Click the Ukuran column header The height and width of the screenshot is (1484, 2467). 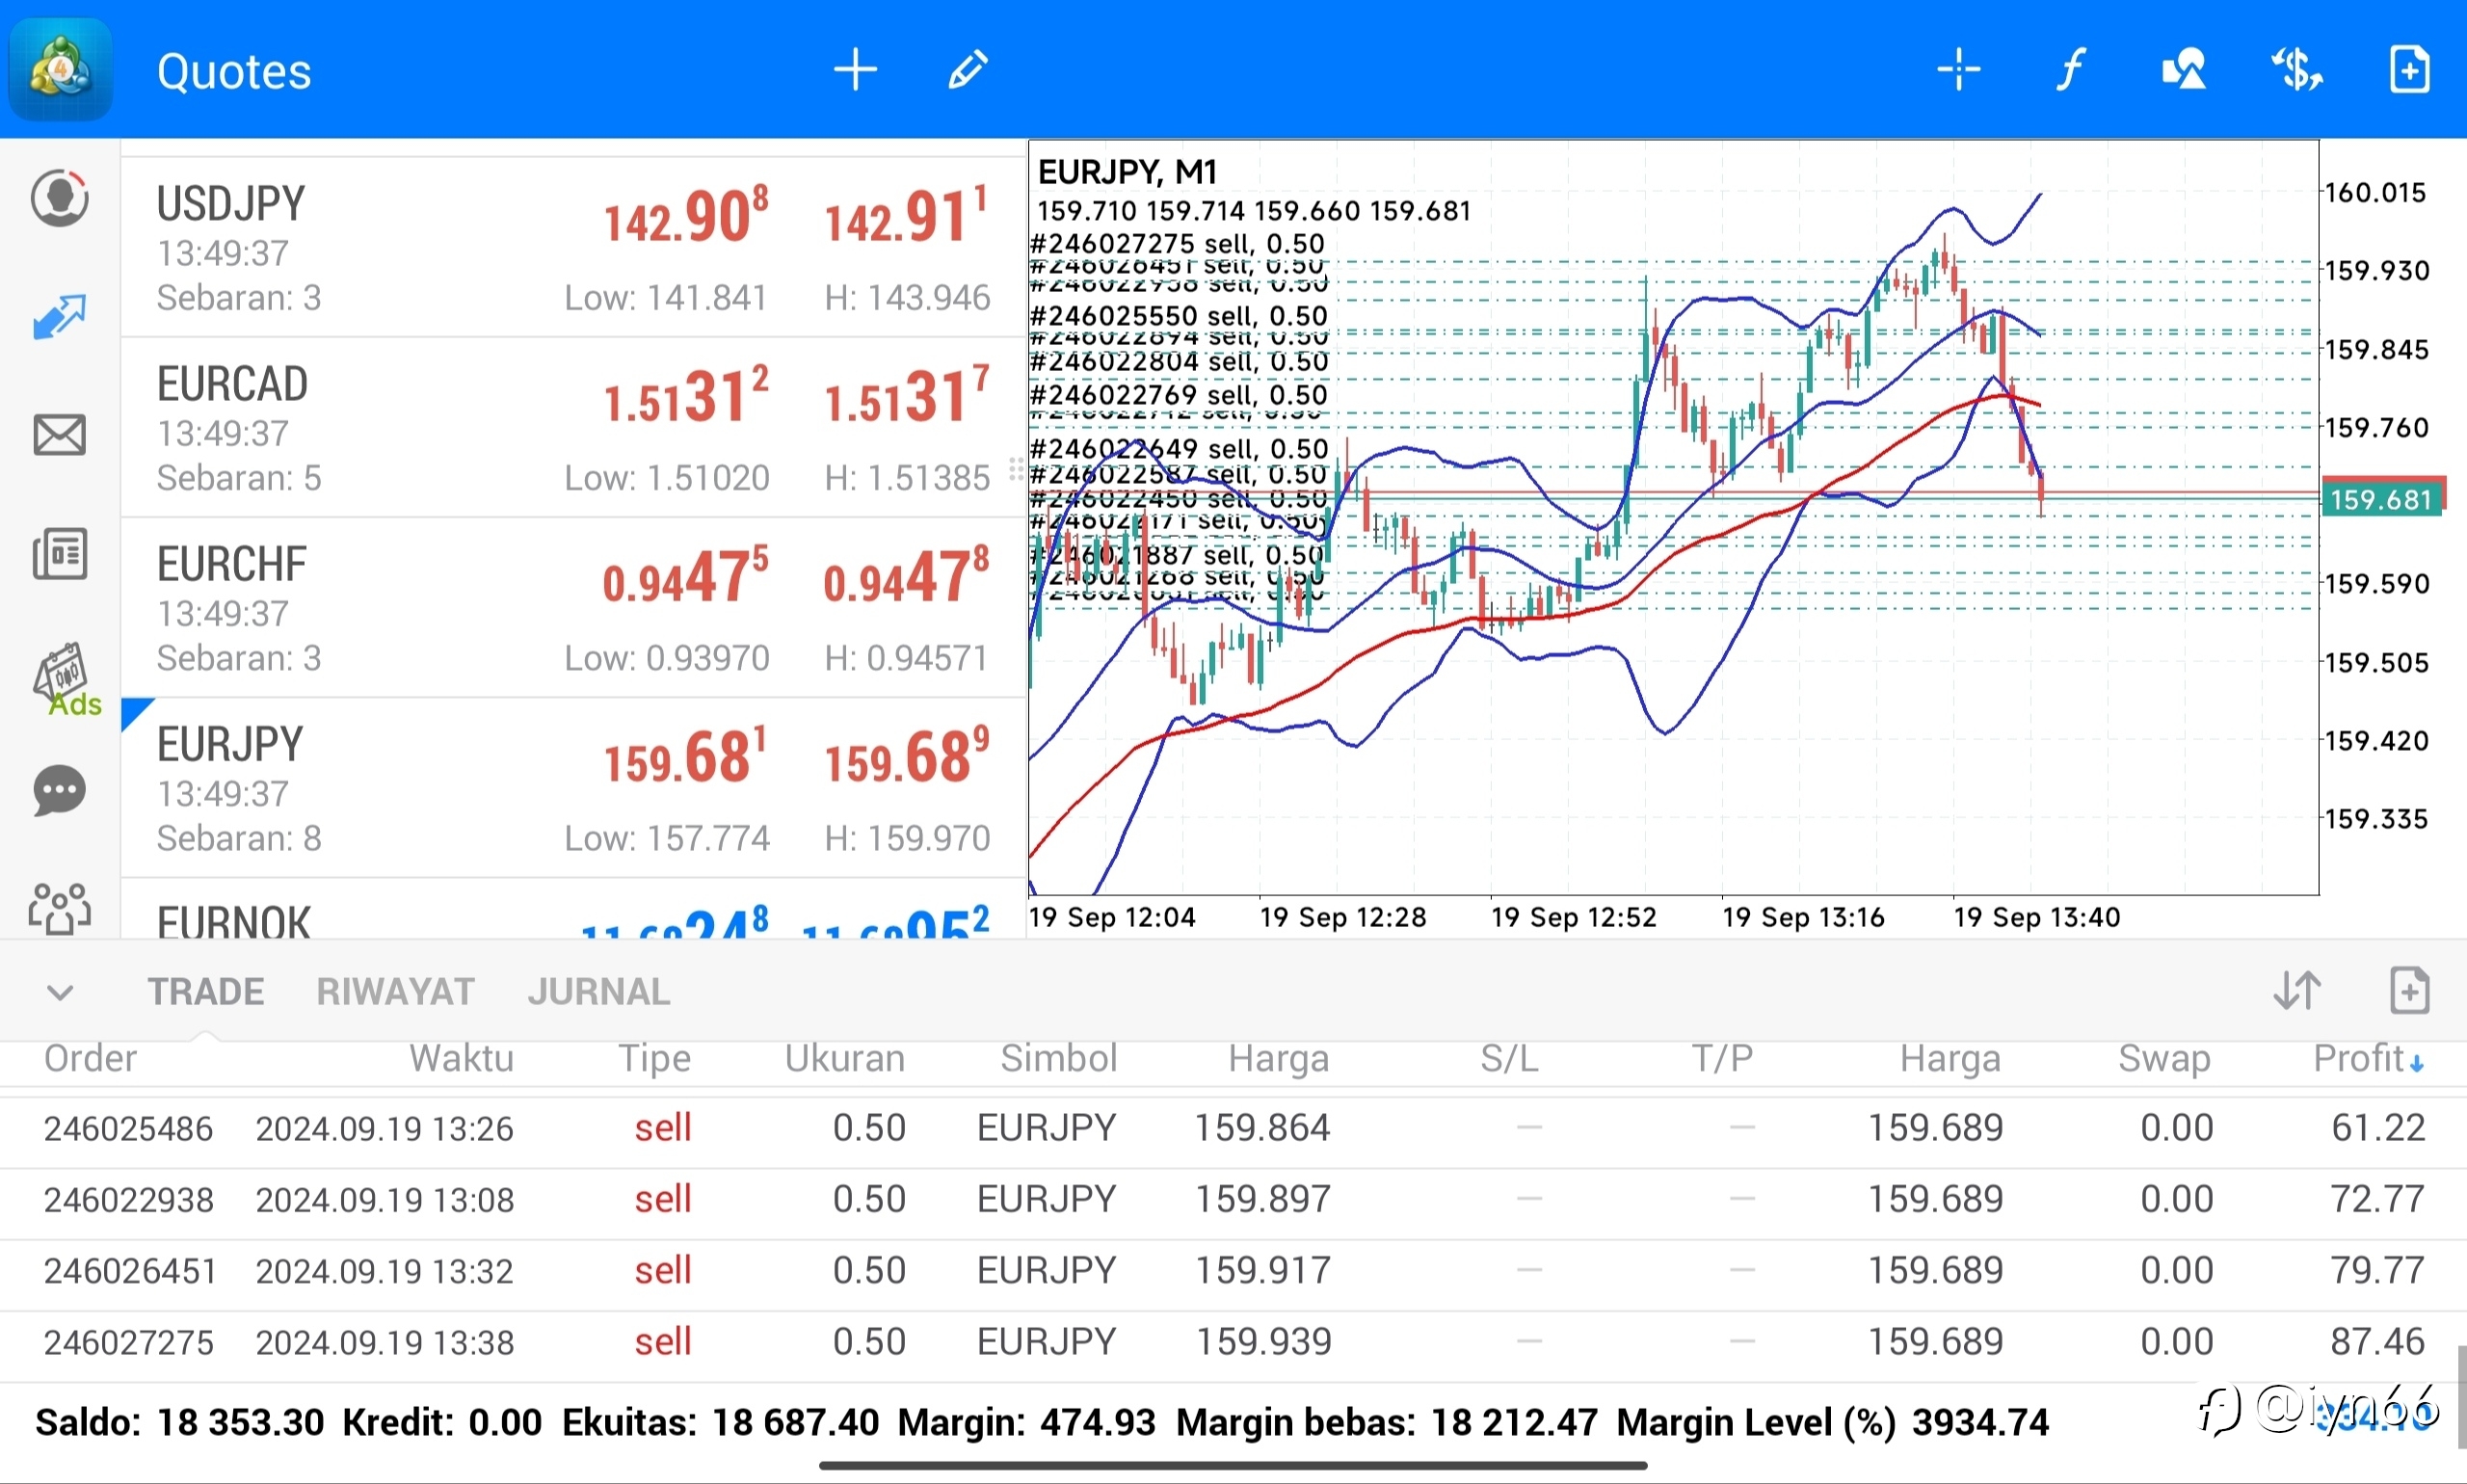845,1058
